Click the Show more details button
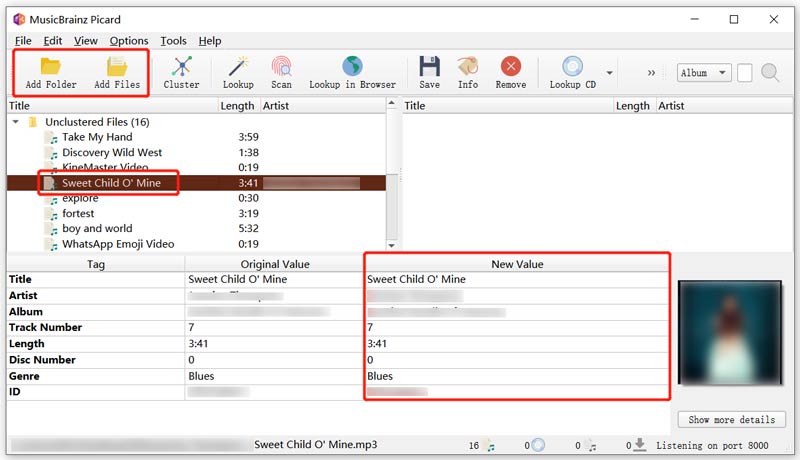Viewport: 800px width, 460px height. (732, 420)
